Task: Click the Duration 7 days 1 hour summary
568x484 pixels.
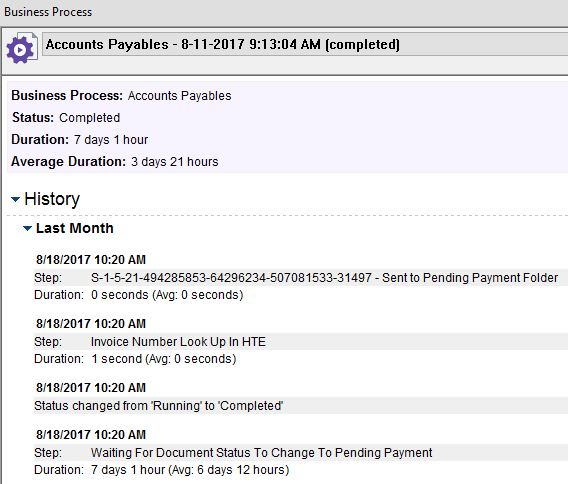Action: coord(80,139)
